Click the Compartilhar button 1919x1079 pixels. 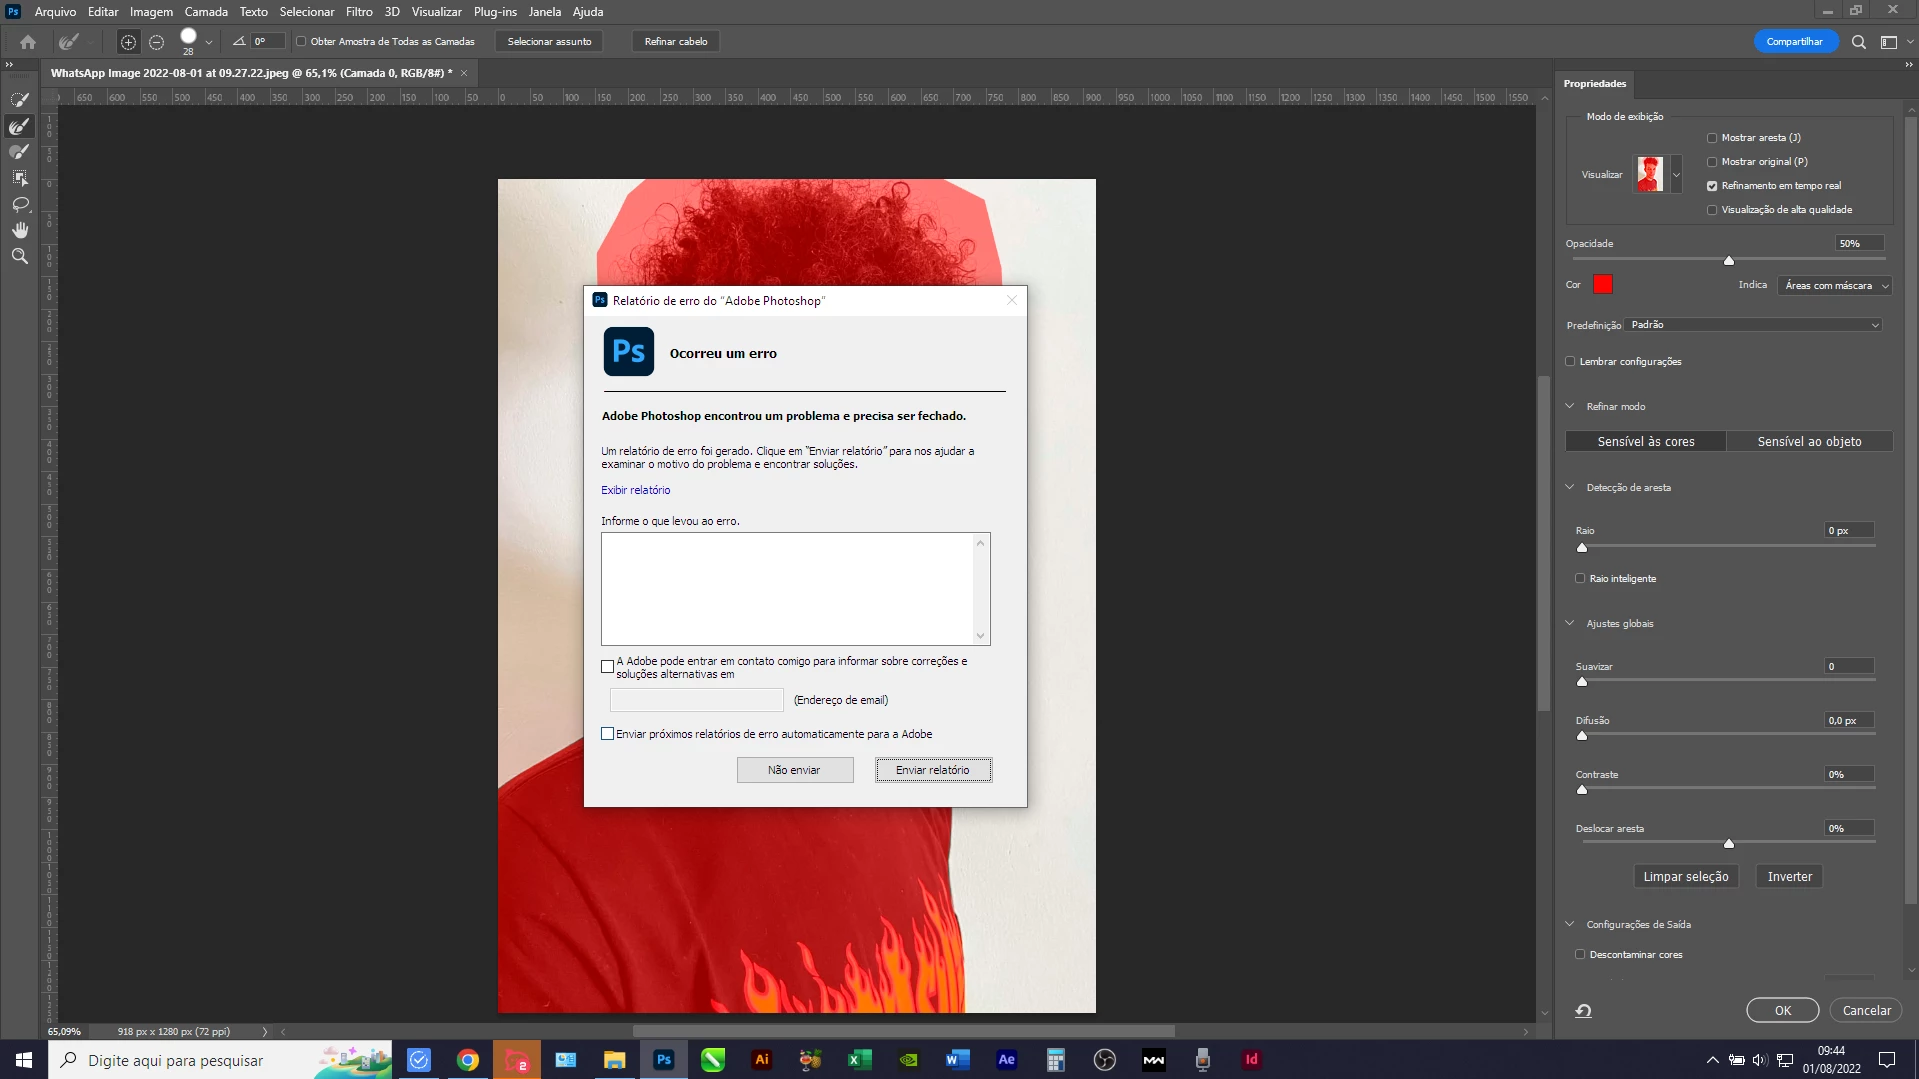[x=1795, y=42]
